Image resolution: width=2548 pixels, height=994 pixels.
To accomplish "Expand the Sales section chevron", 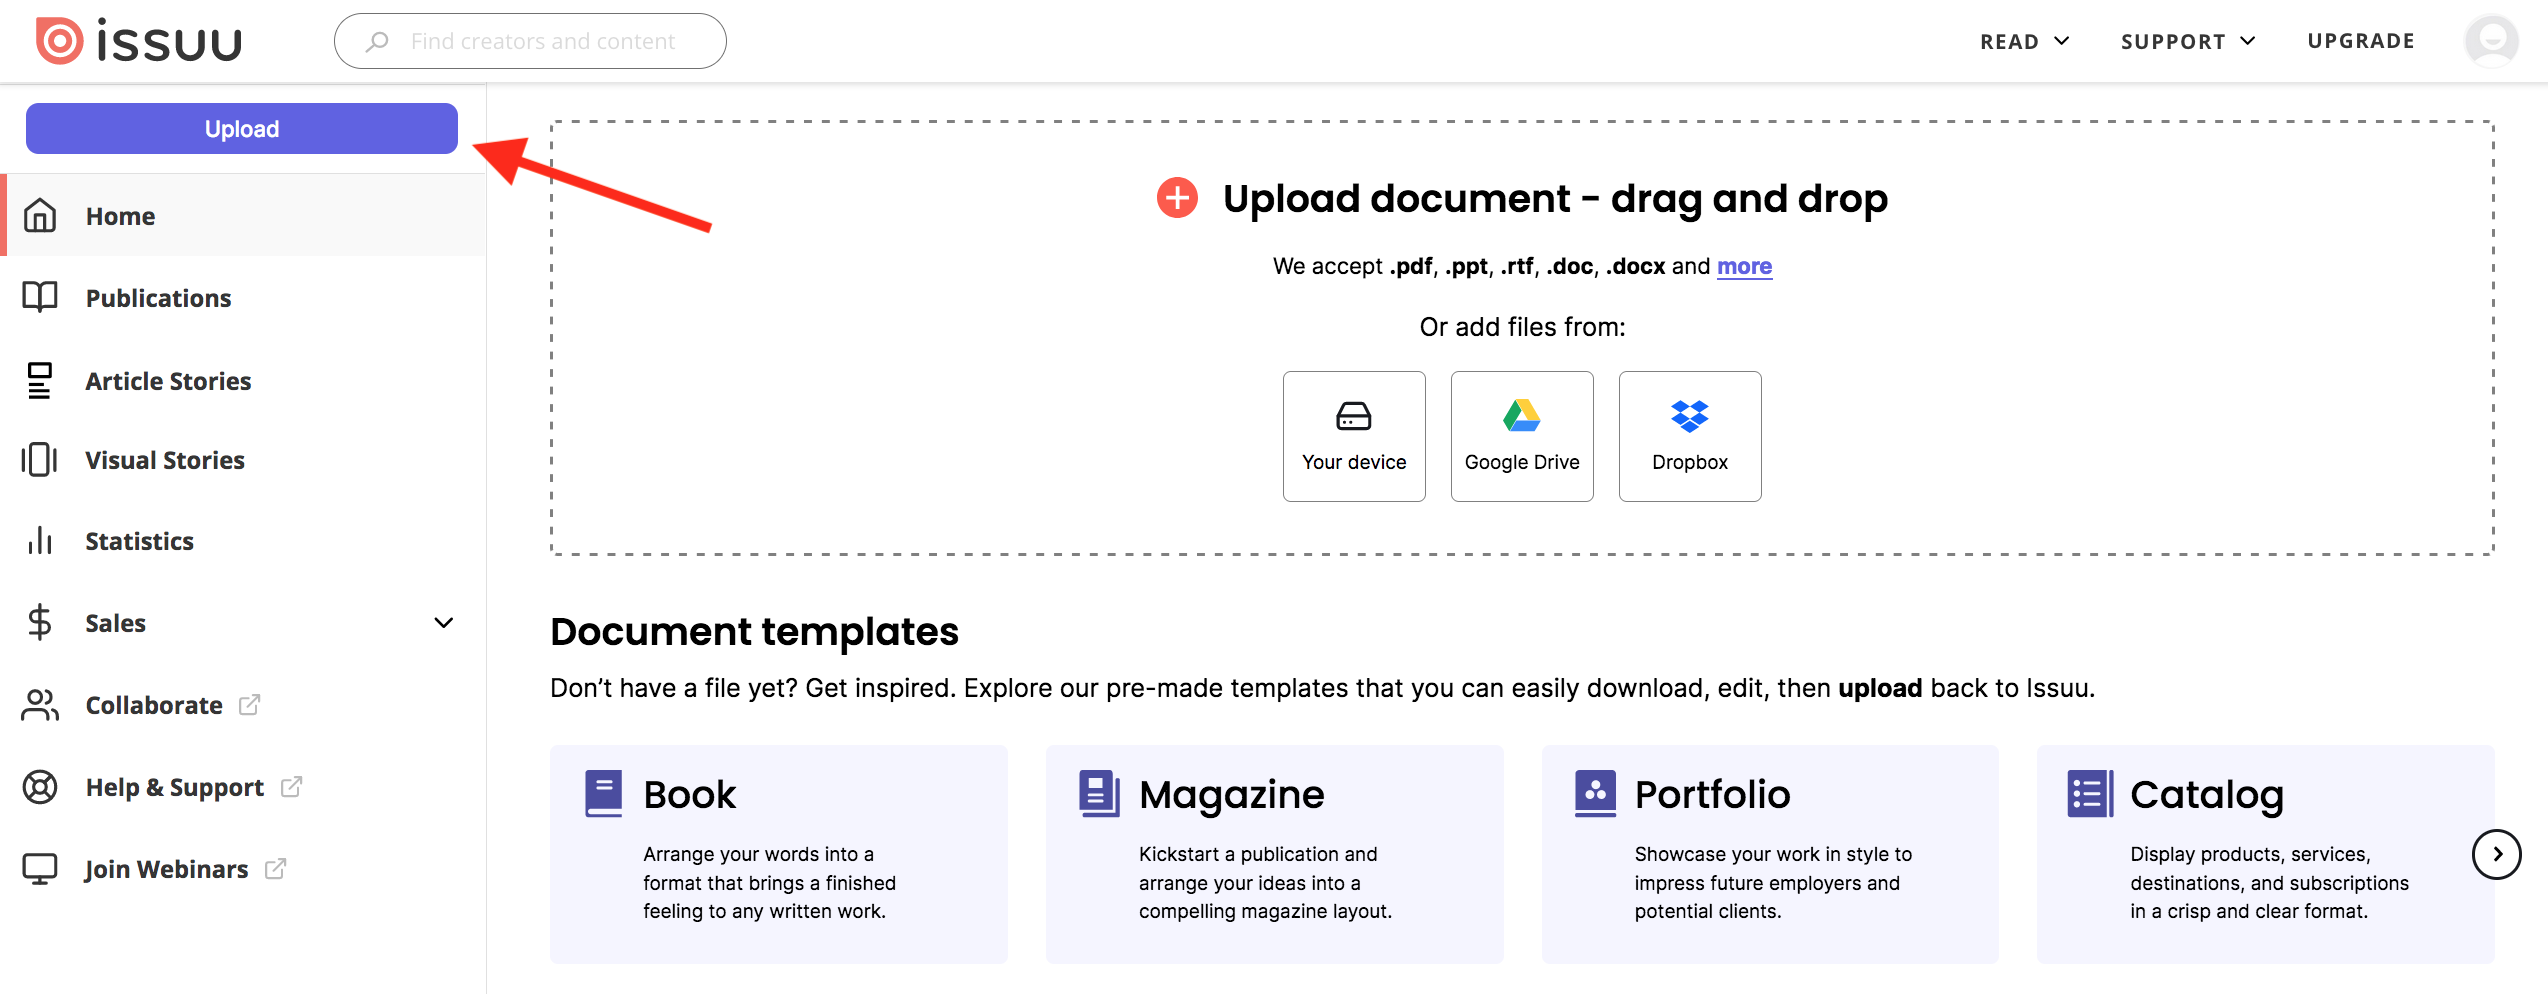I will [x=444, y=623].
